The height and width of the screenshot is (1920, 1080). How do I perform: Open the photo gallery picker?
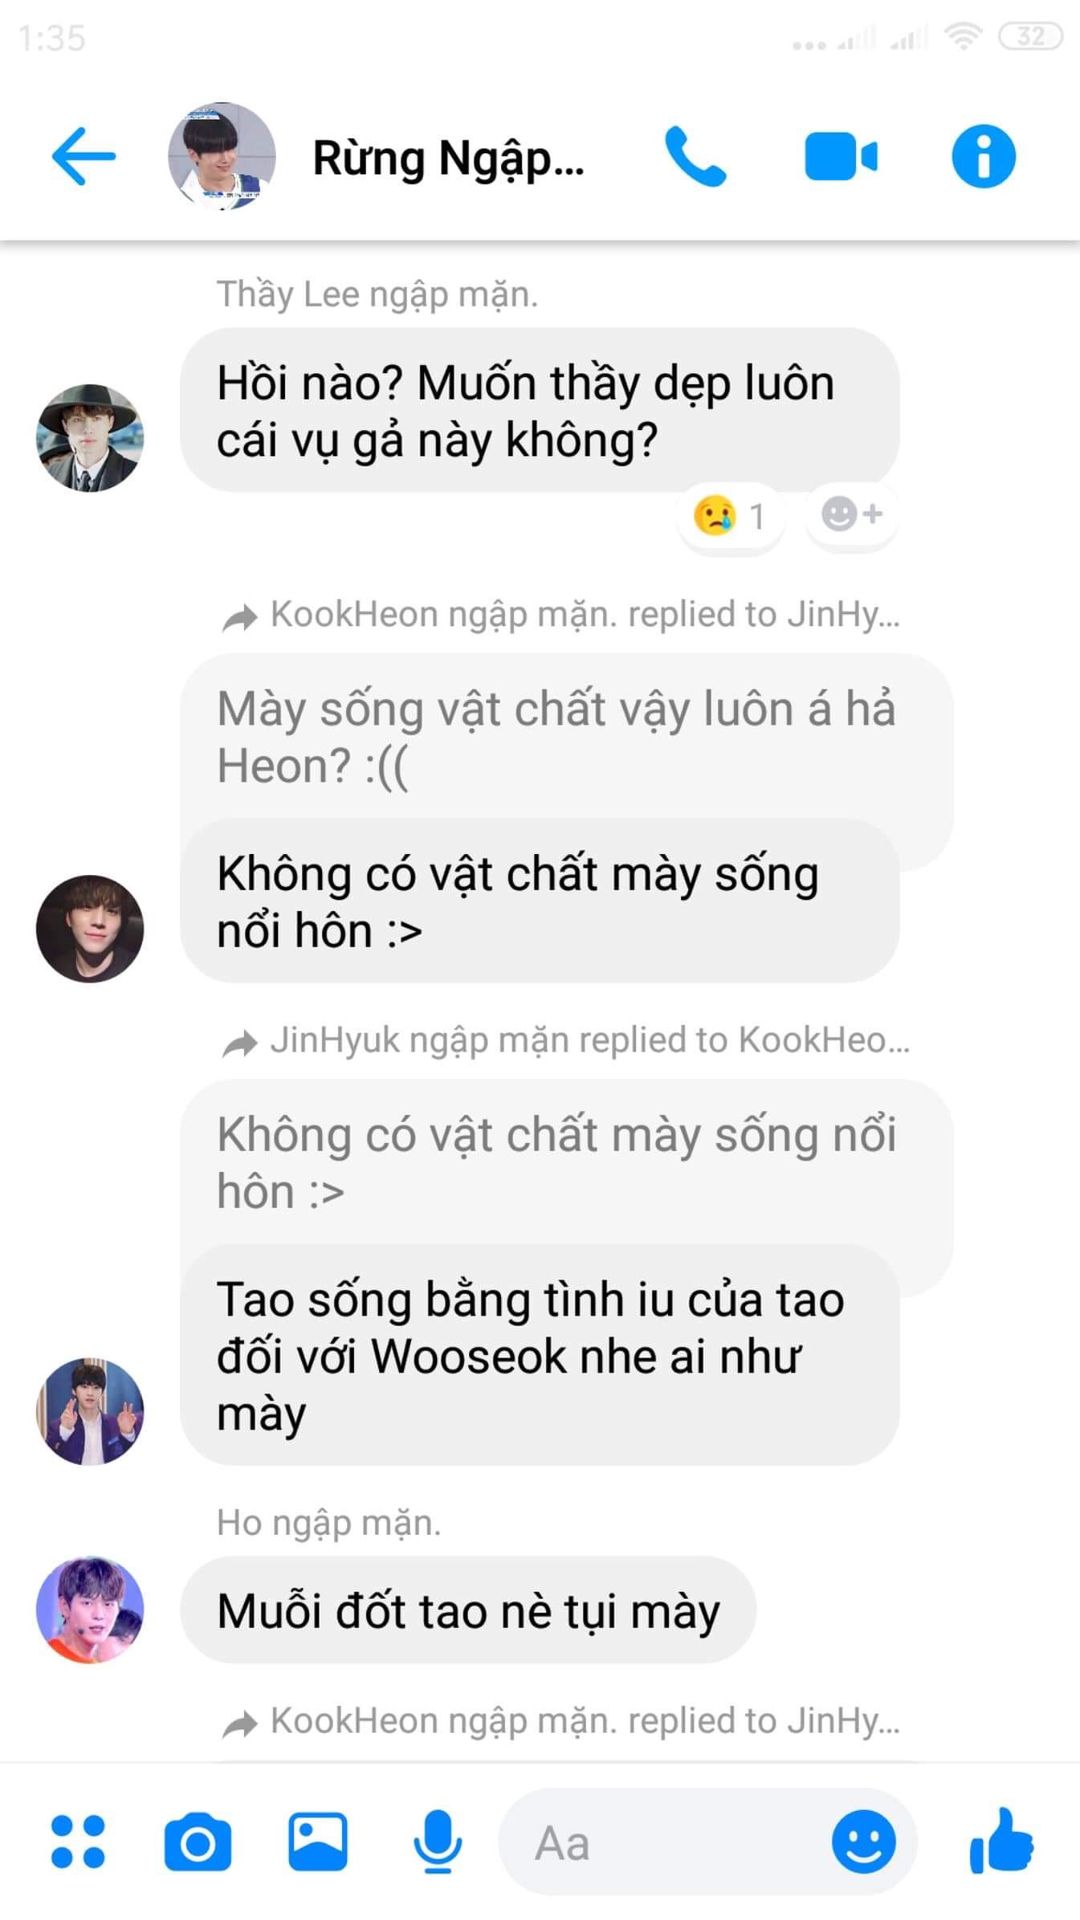(318, 1842)
